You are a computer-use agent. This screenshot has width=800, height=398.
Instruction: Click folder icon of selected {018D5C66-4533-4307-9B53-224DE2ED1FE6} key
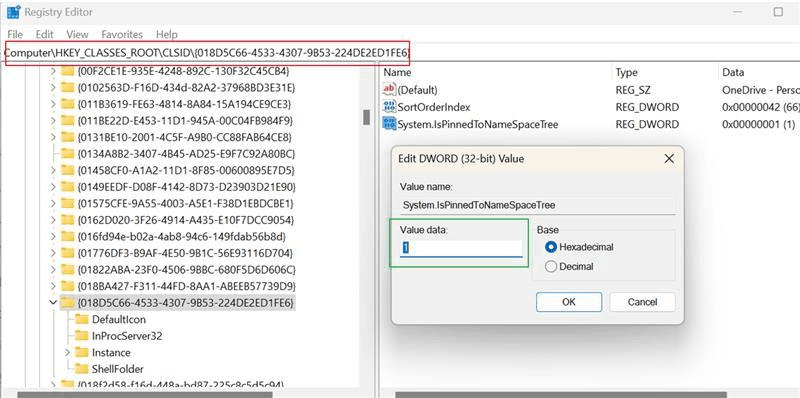pyautogui.click(x=67, y=303)
